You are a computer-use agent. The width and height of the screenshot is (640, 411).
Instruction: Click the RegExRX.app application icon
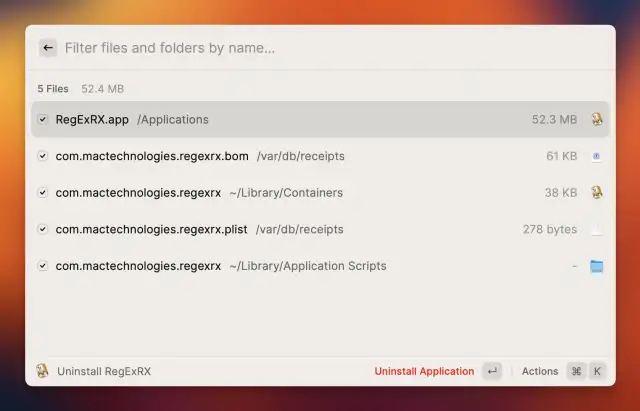pos(597,120)
